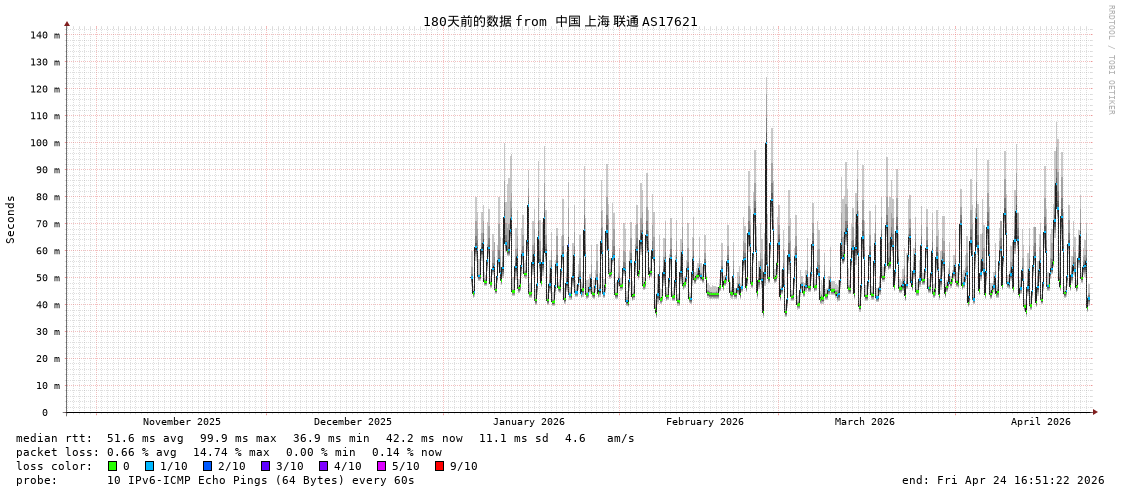Click the April 2026 x-axis label
The height and width of the screenshot is (494, 1121).
coord(1040,422)
